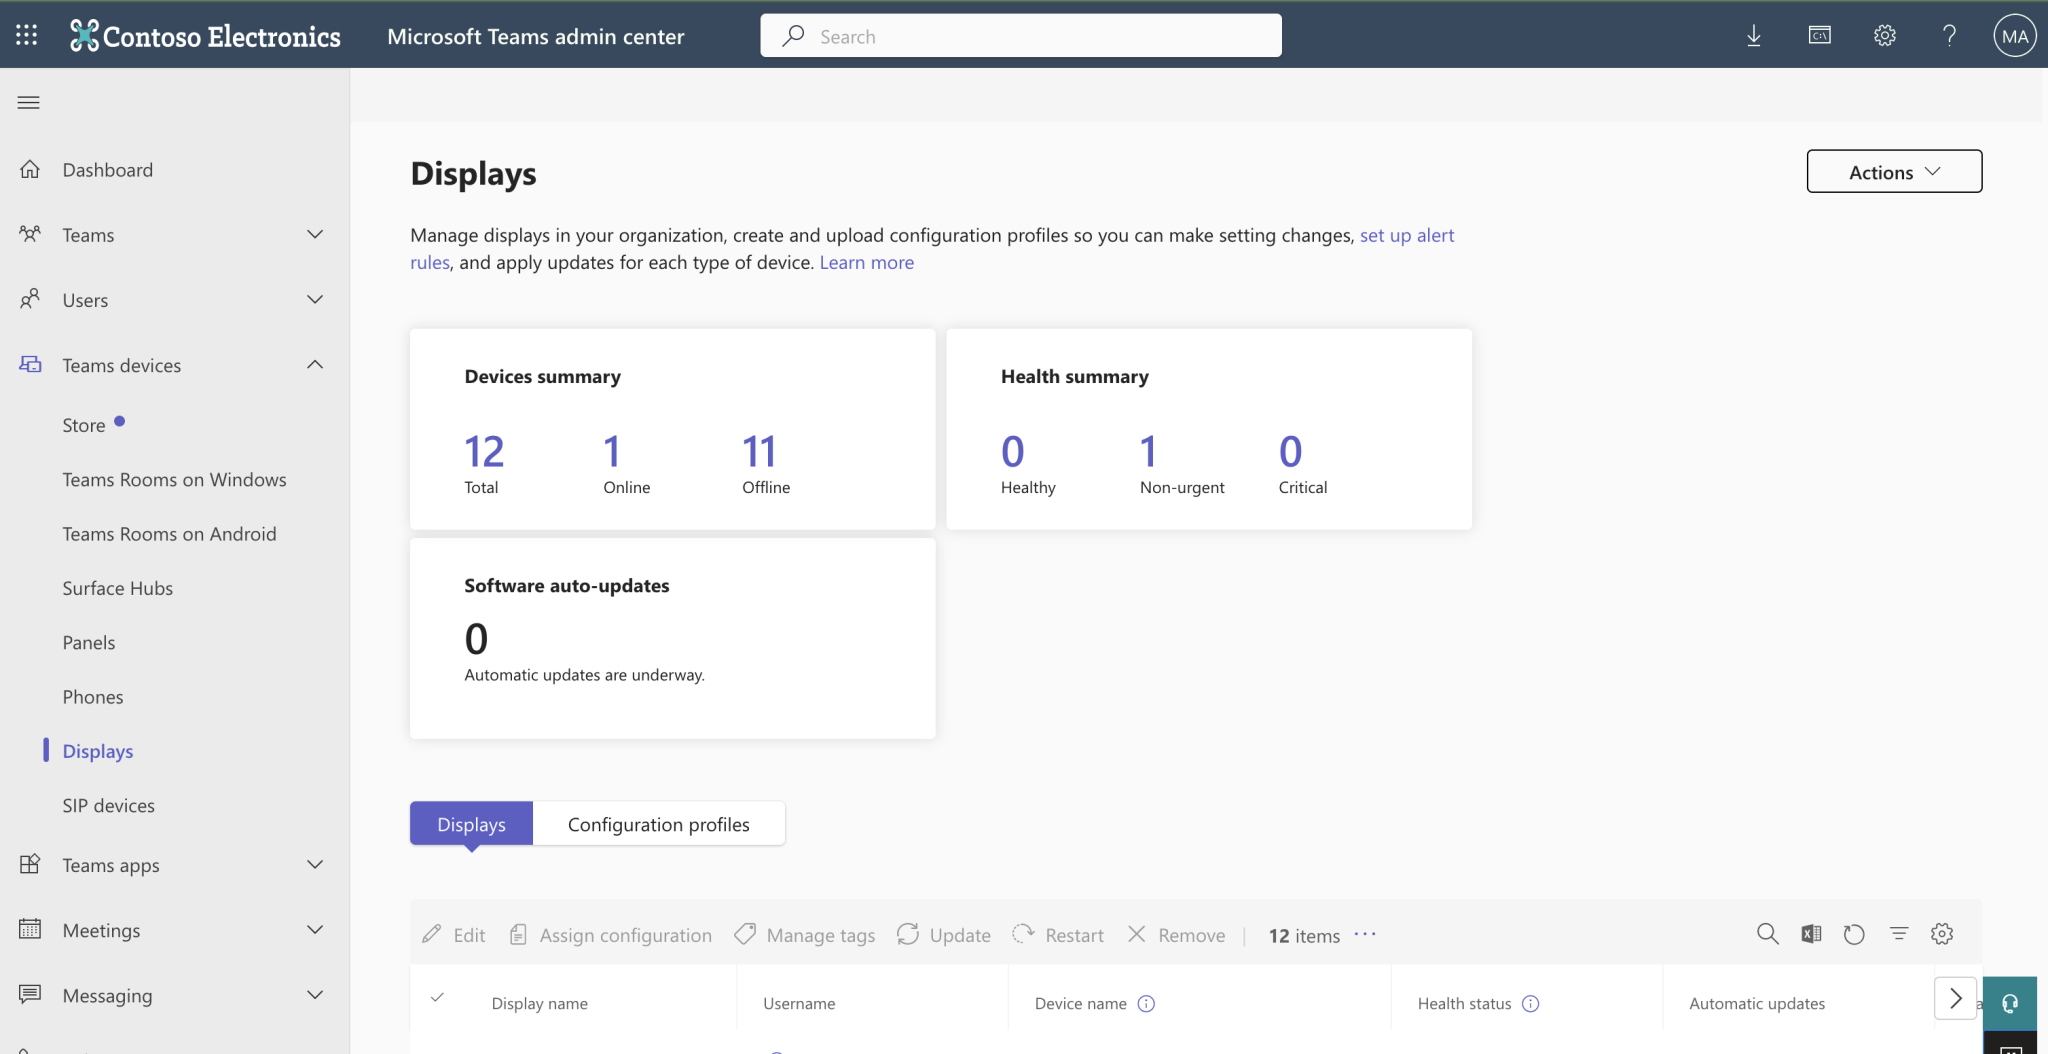The image size is (2048, 1054).
Task: Export the displays list to Excel
Action: (x=1810, y=933)
